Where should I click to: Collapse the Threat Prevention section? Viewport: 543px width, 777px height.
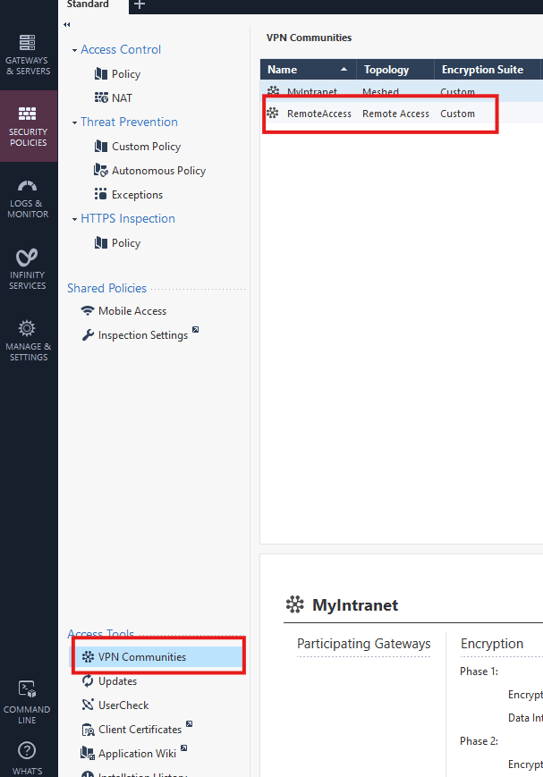point(74,122)
